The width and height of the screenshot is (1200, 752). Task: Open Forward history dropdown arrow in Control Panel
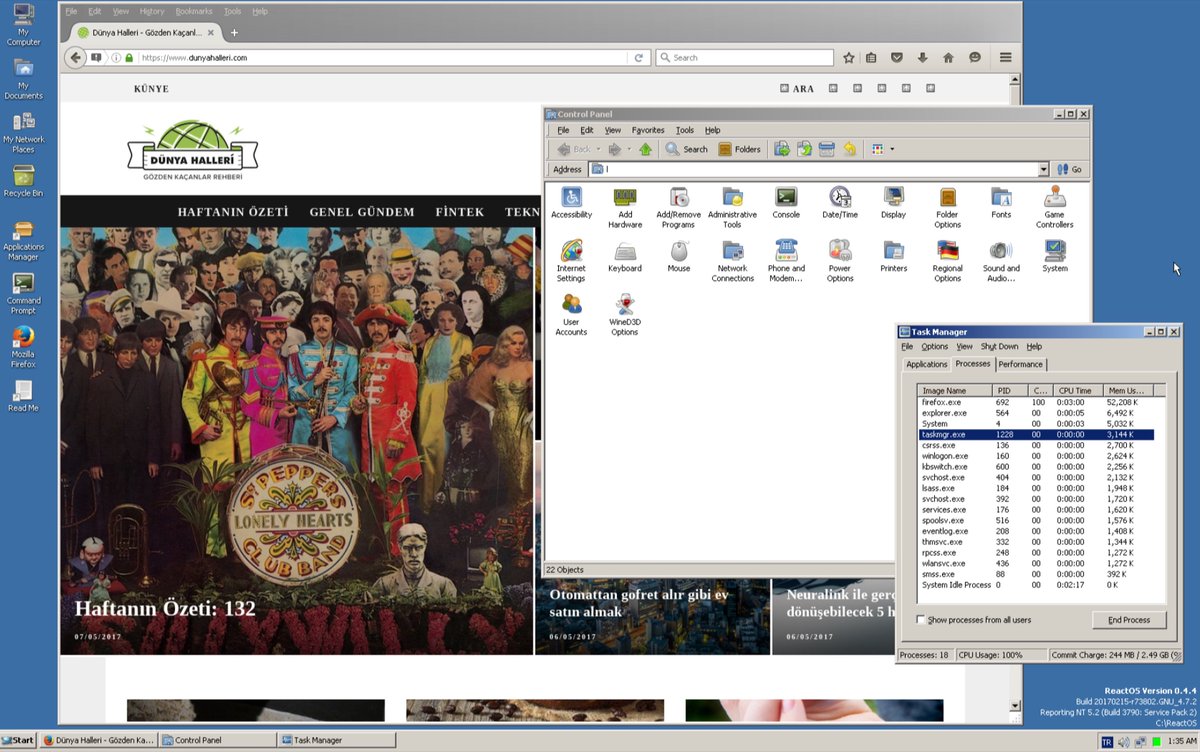629,150
